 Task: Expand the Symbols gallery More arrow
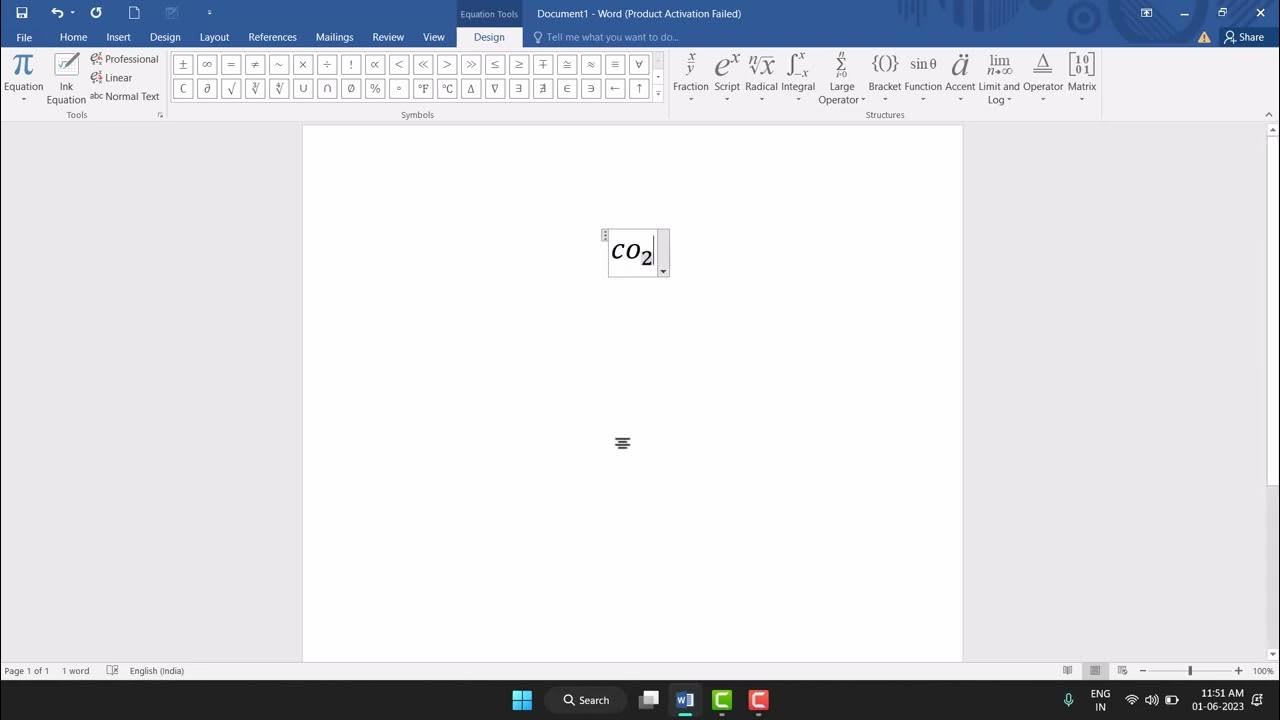658,93
